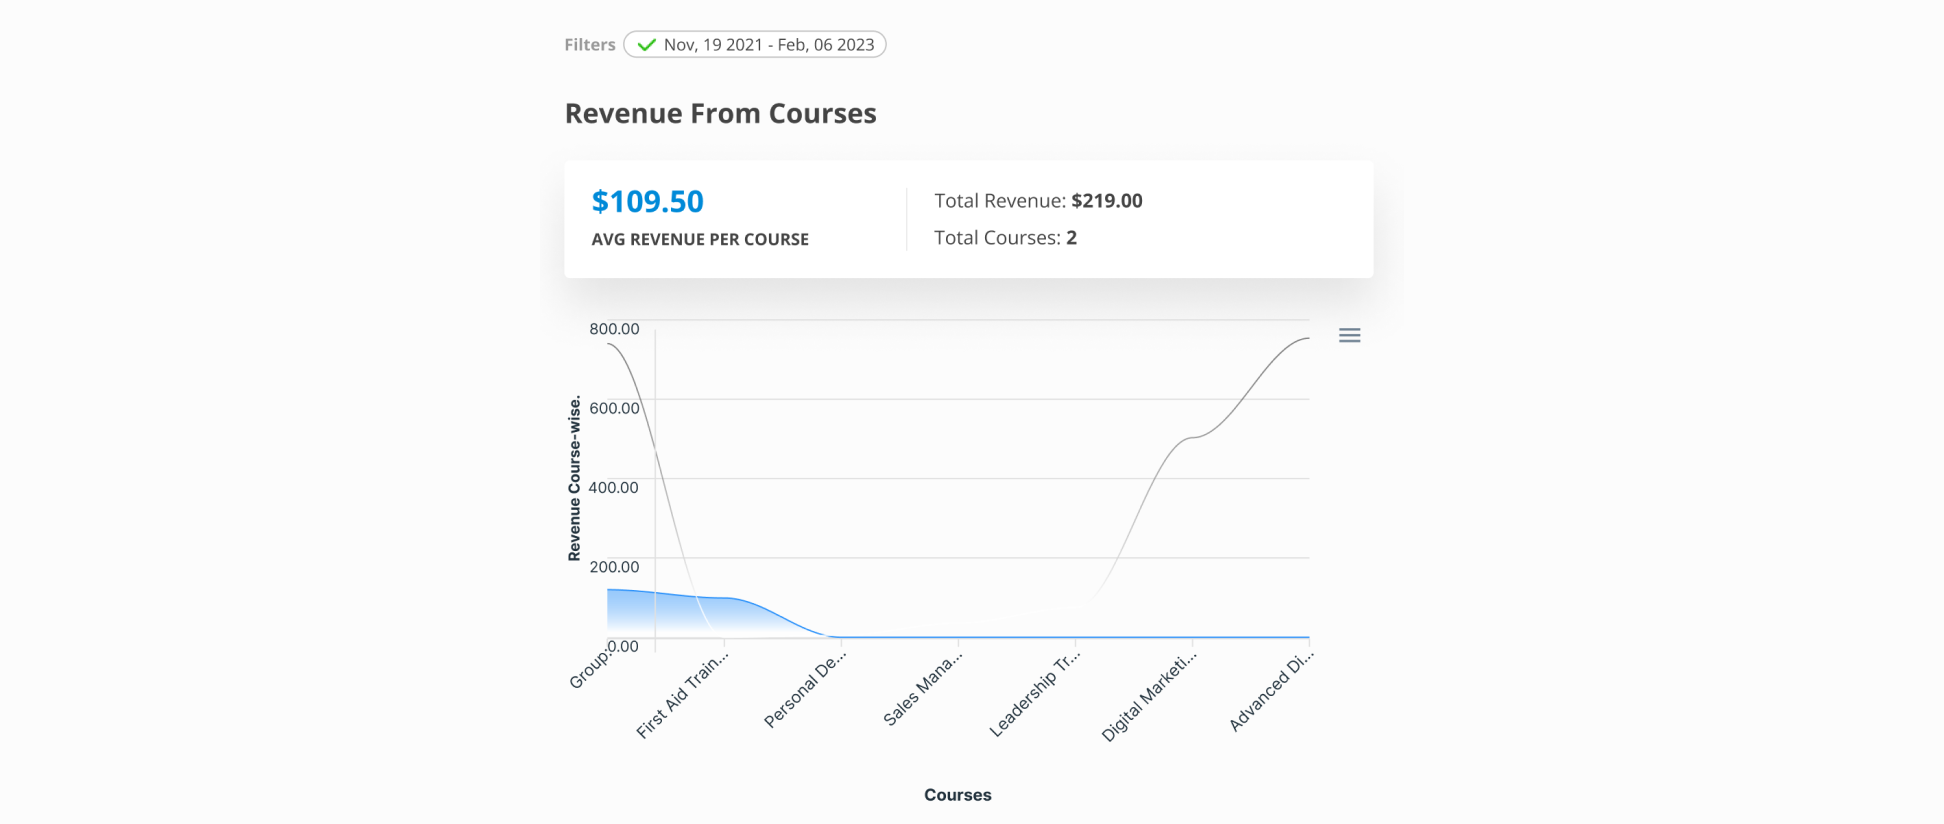The image size is (1944, 824).
Task: Click the AVG REVENUE PER COURSE caption
Action: [699, 240]
